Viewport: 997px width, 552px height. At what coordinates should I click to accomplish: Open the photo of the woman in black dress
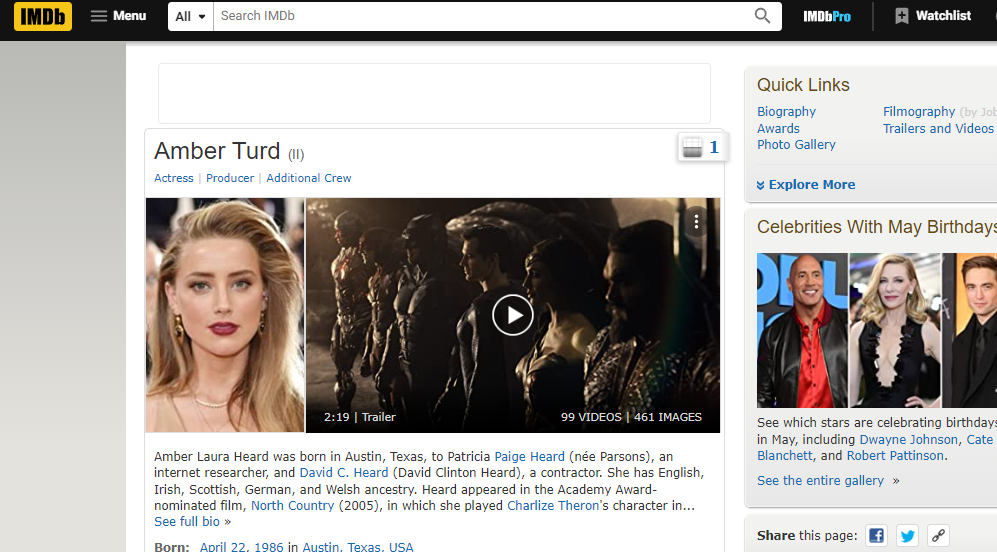[895, 330]
